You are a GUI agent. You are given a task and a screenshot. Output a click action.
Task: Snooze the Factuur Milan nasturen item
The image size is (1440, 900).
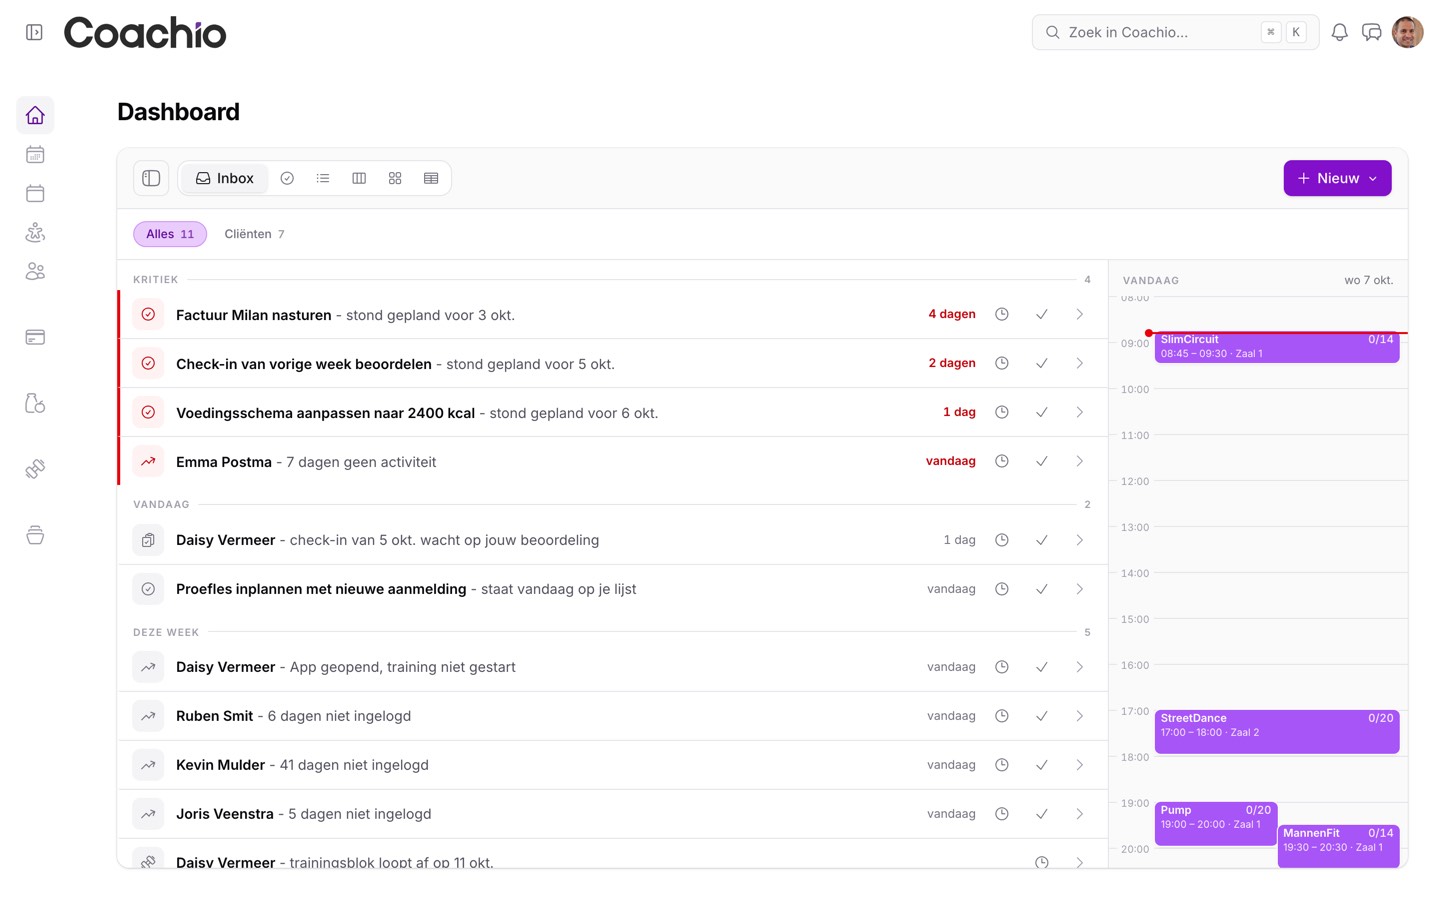click(x=1002, y=314)
